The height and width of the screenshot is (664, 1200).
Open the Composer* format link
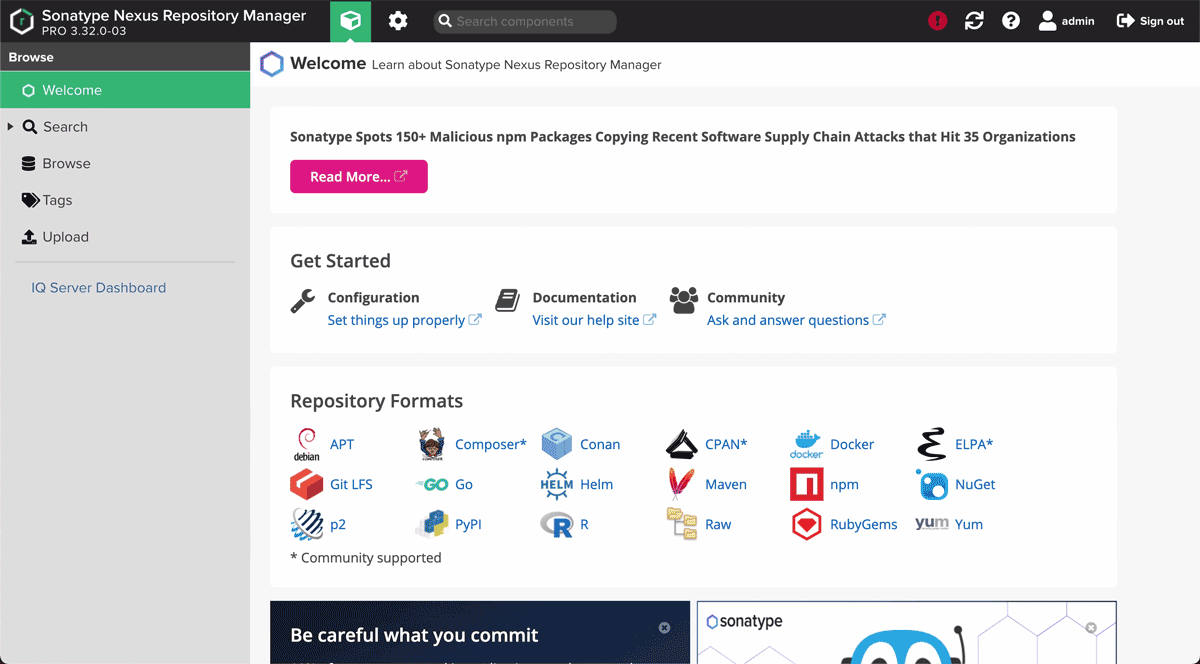pyautogui.click(x=490, y=444)
